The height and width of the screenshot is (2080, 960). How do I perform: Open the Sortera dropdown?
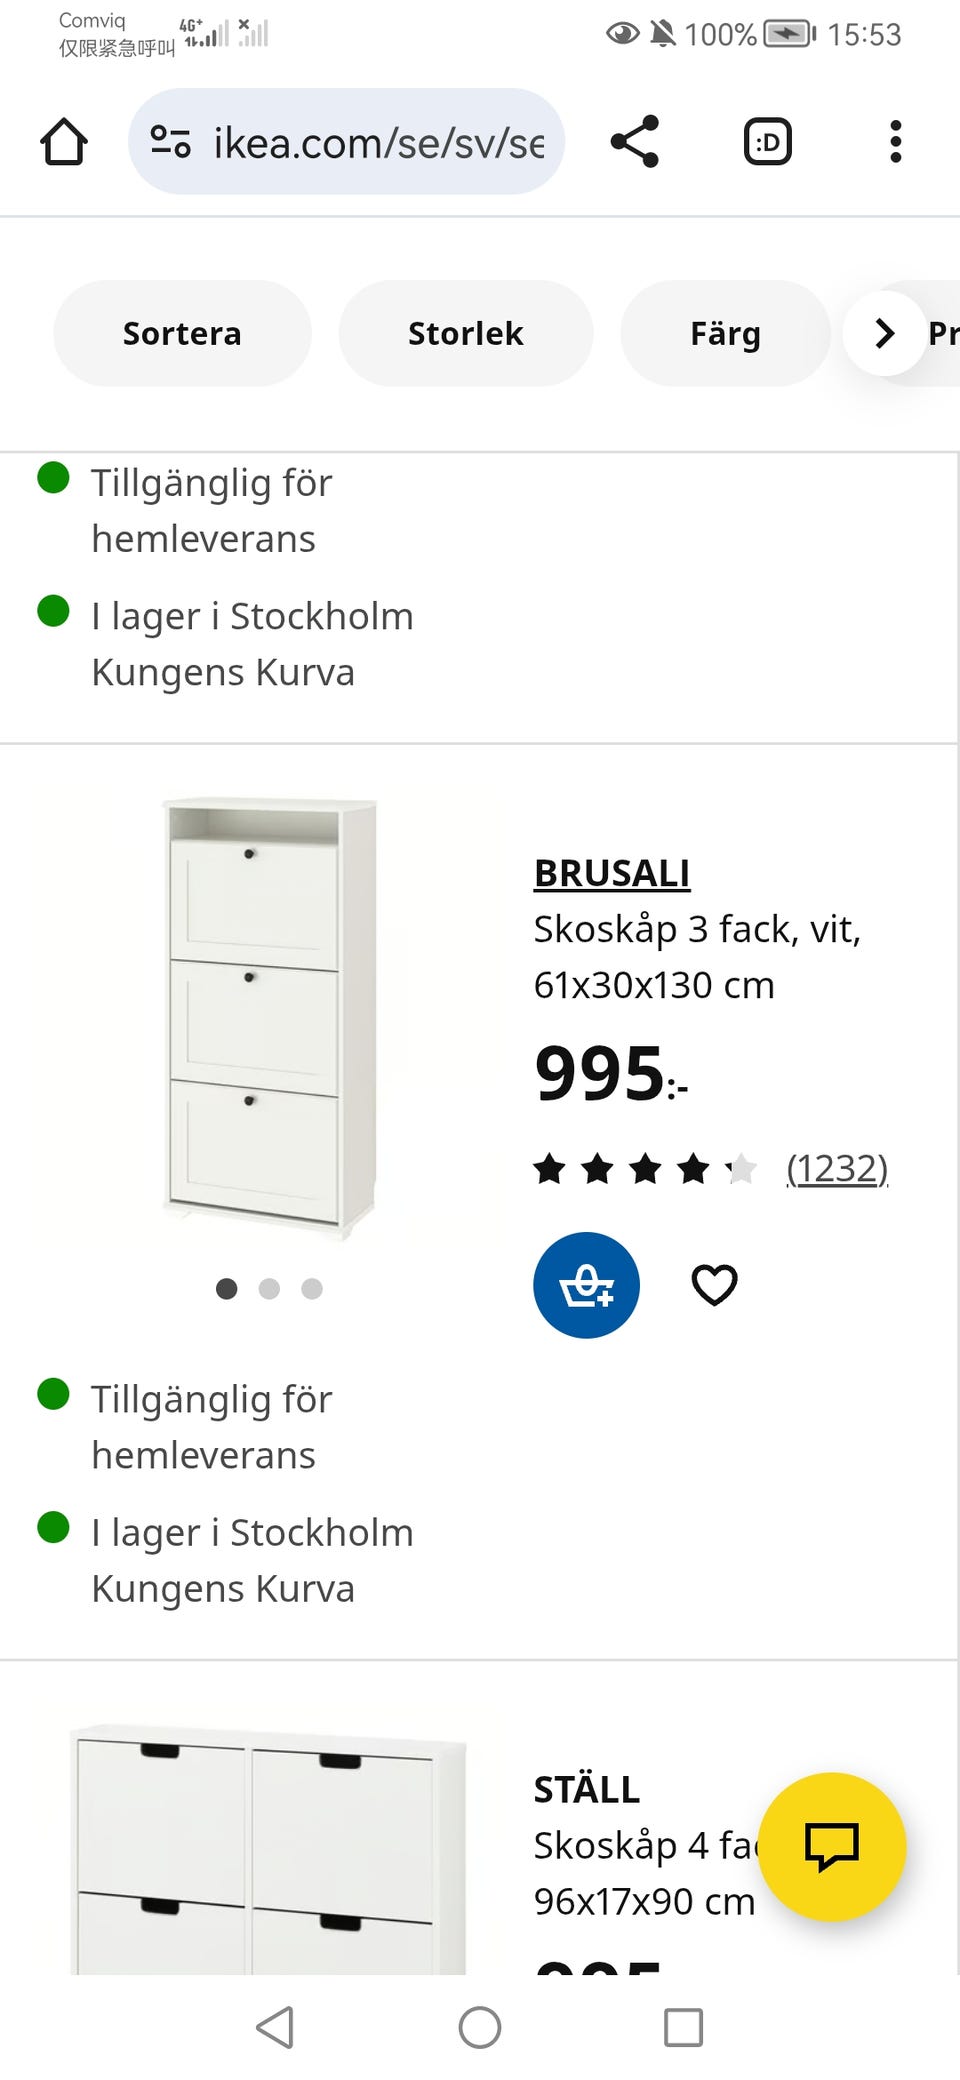[182, 333]
